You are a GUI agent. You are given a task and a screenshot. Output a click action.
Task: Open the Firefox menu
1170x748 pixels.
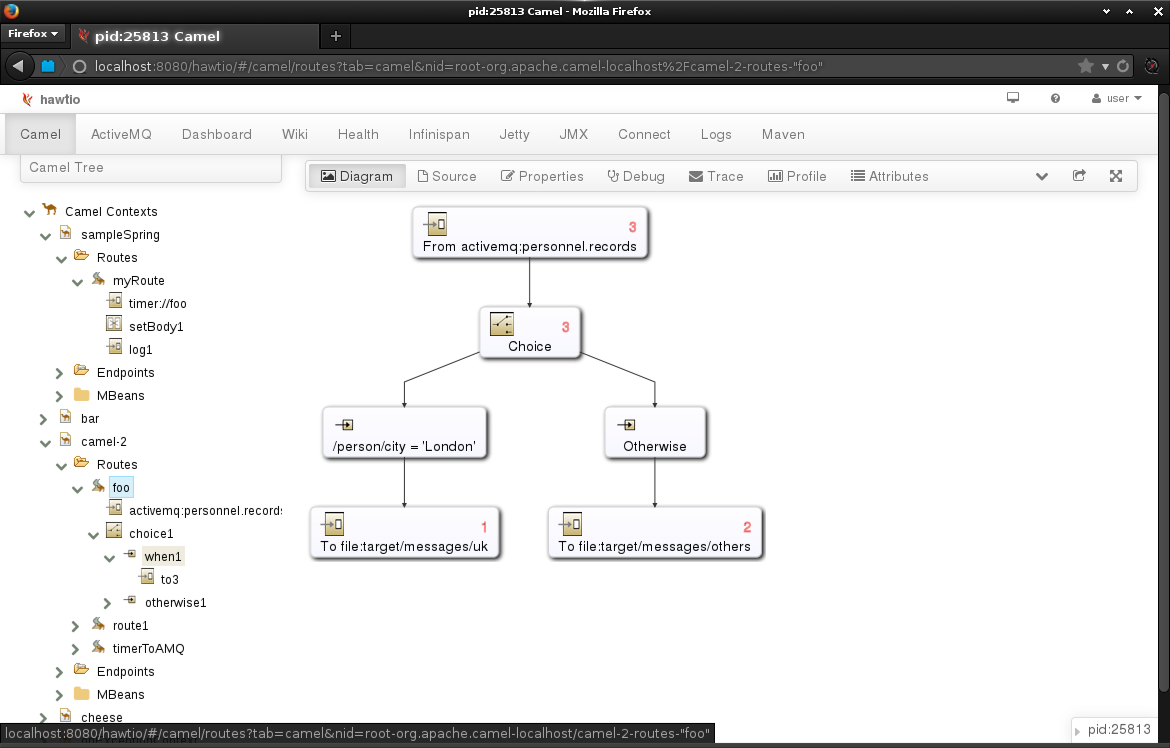pos(33,33)
